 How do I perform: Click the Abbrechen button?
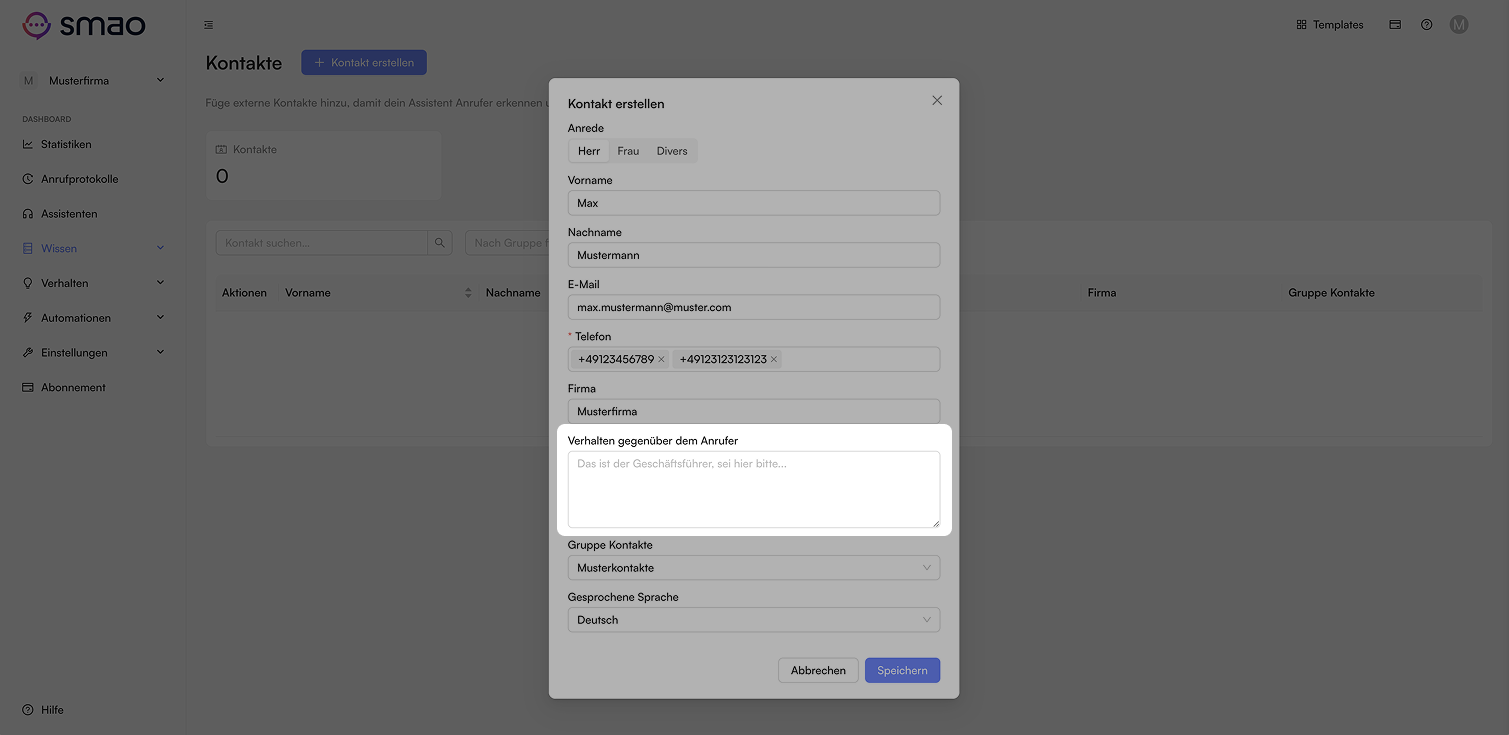click(x=818, y=670)
